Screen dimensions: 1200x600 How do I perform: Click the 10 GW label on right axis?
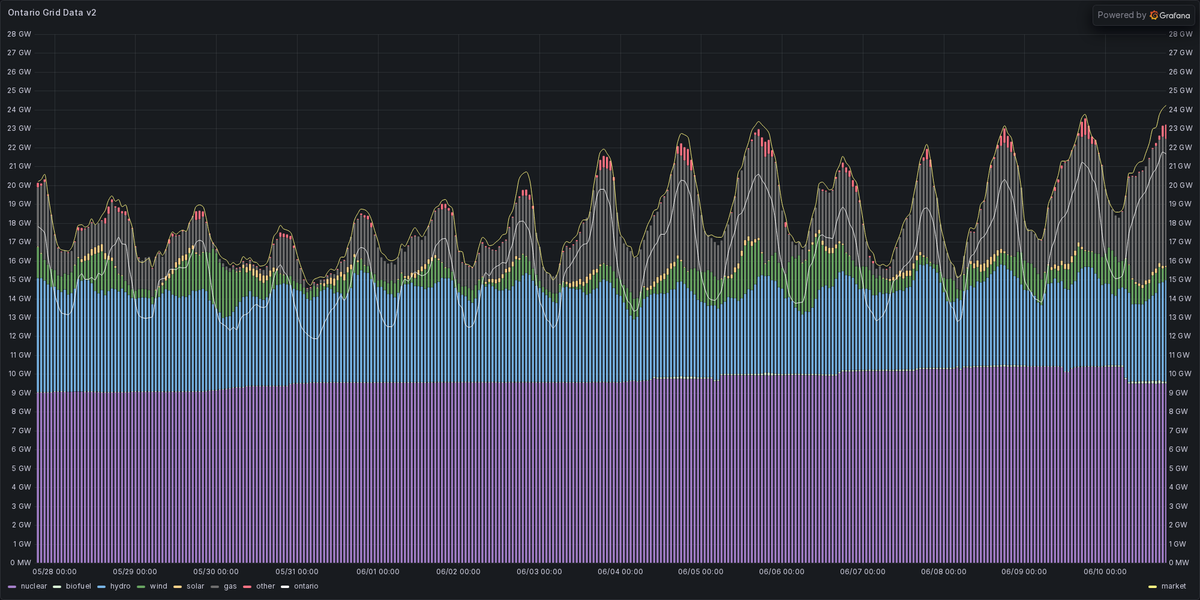pyautogui.click(x=1180, y=374)
